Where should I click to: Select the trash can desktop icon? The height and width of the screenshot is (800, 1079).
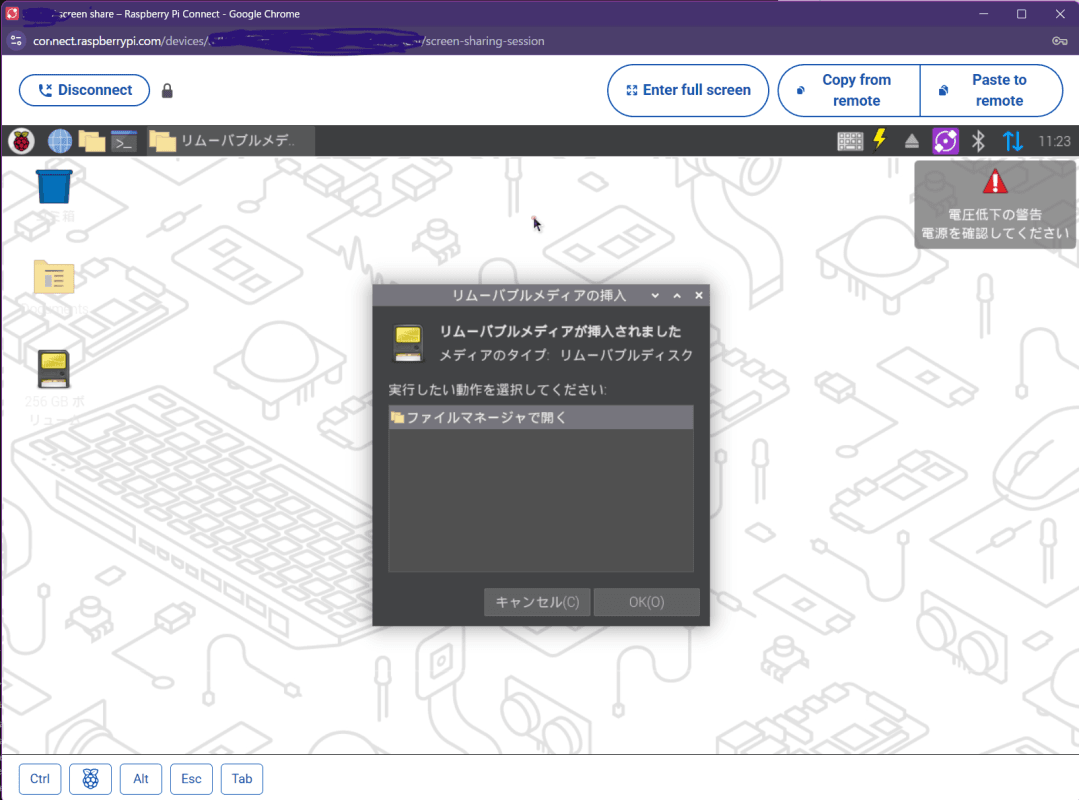pos(54,186)
